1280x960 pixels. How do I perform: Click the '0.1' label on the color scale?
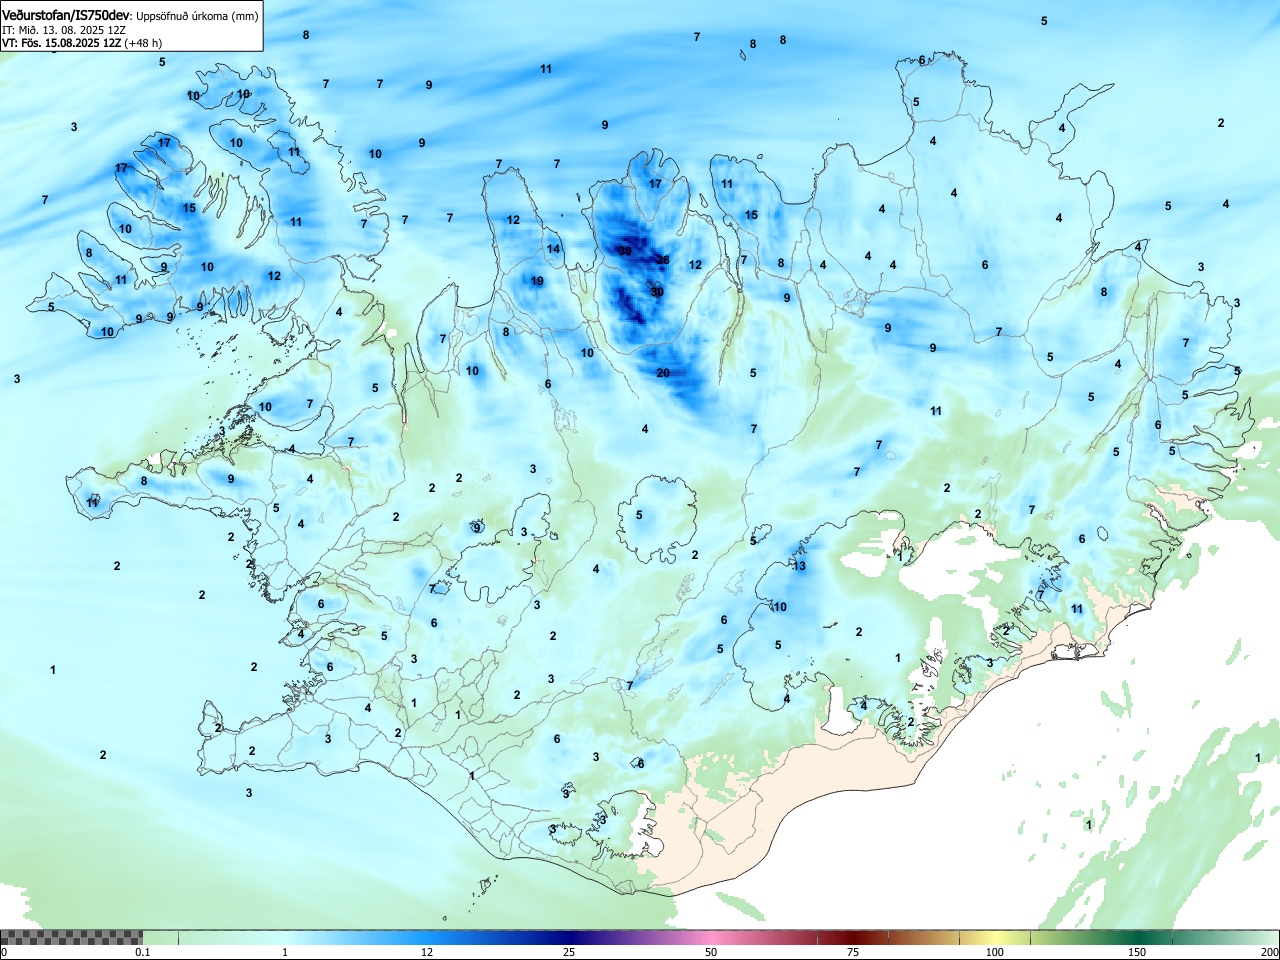point(143,952)
